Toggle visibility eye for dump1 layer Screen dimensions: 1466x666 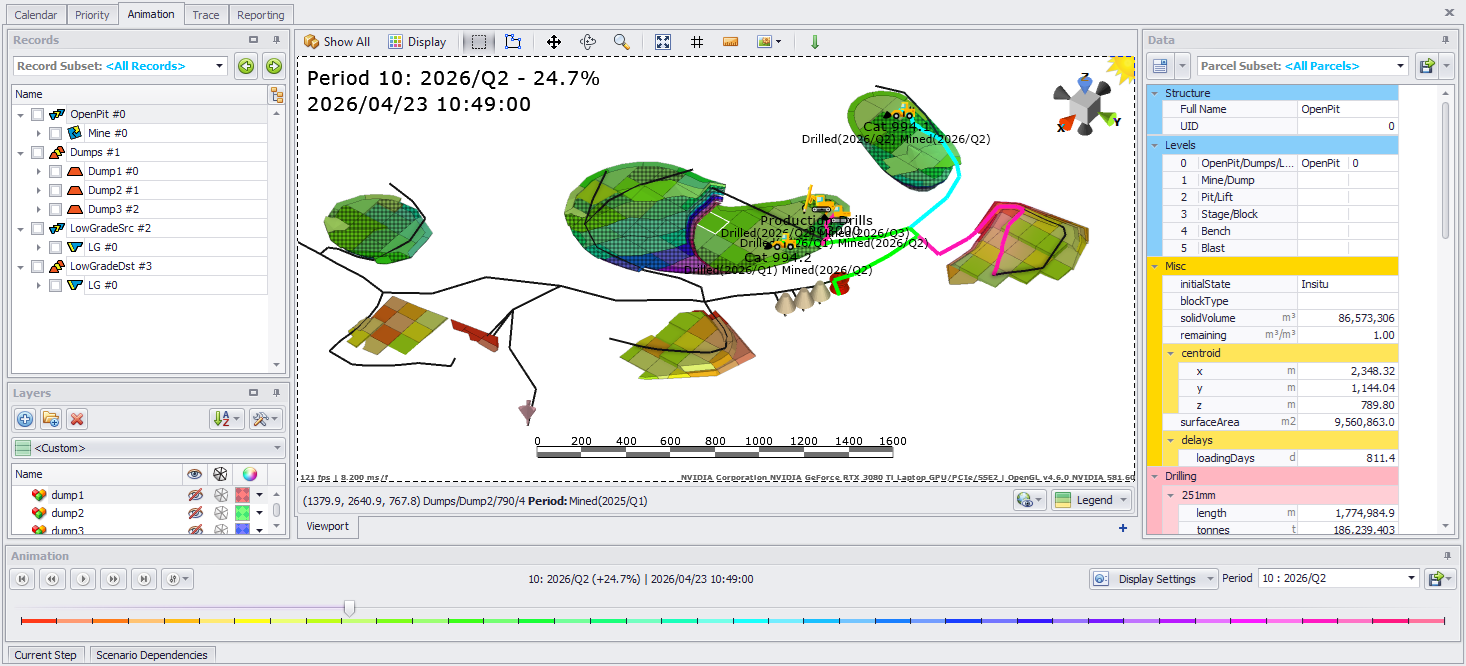click(195, 495)
